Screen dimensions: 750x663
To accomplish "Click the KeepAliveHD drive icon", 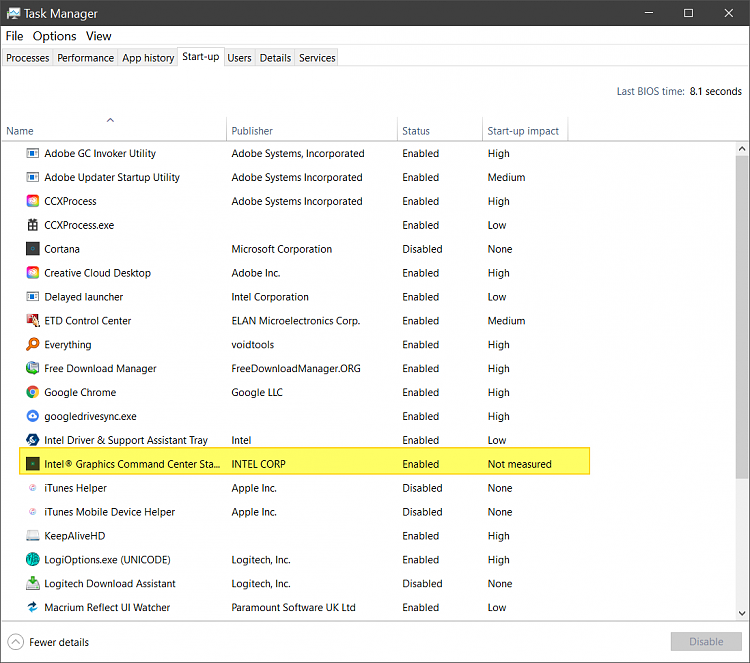I will [33, 536].
